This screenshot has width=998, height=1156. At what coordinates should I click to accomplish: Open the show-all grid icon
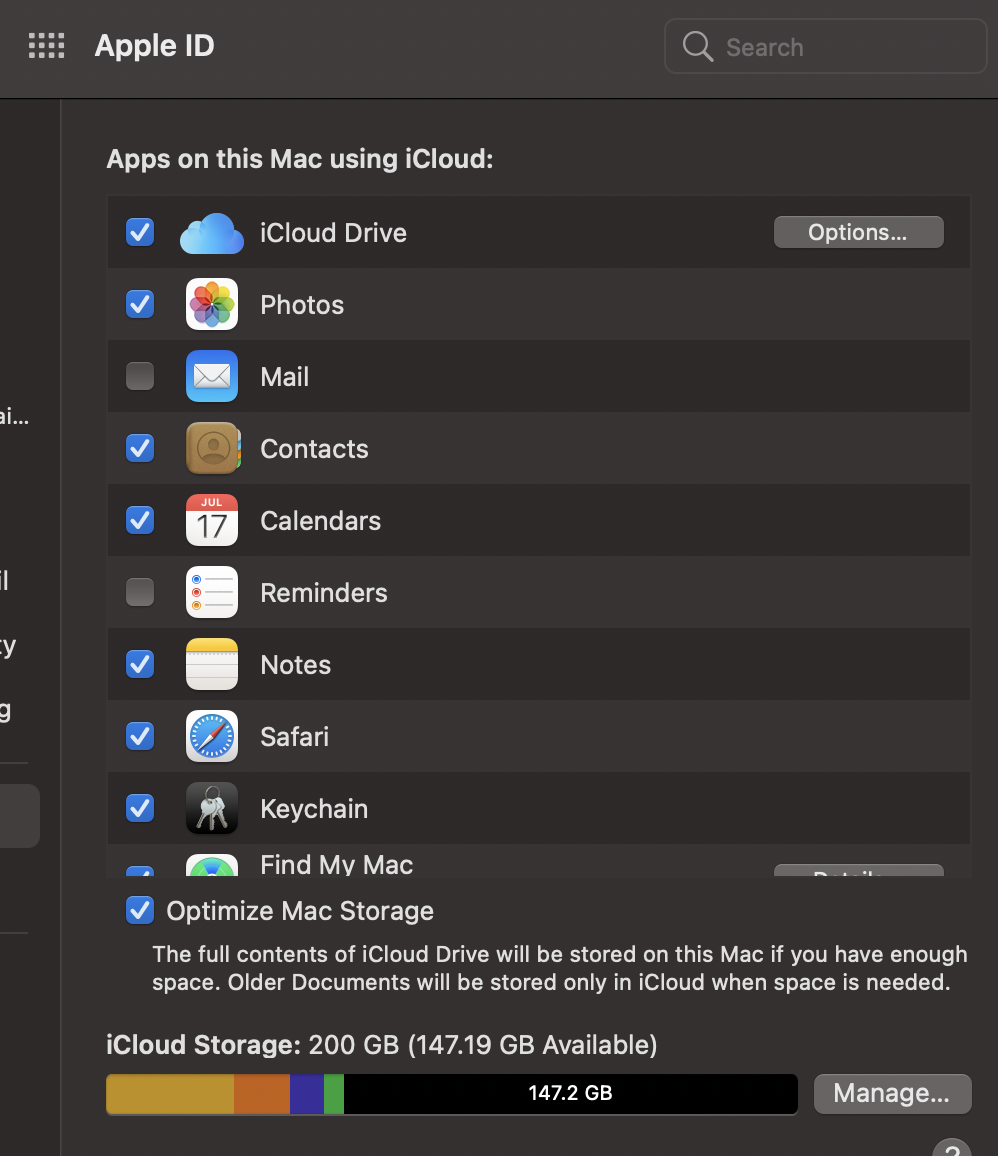(x=46, y=46)
